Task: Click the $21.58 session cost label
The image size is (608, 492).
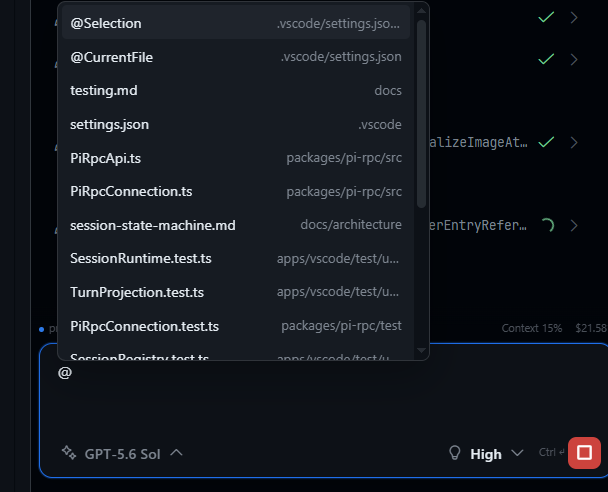Action: tap(591, 328)
